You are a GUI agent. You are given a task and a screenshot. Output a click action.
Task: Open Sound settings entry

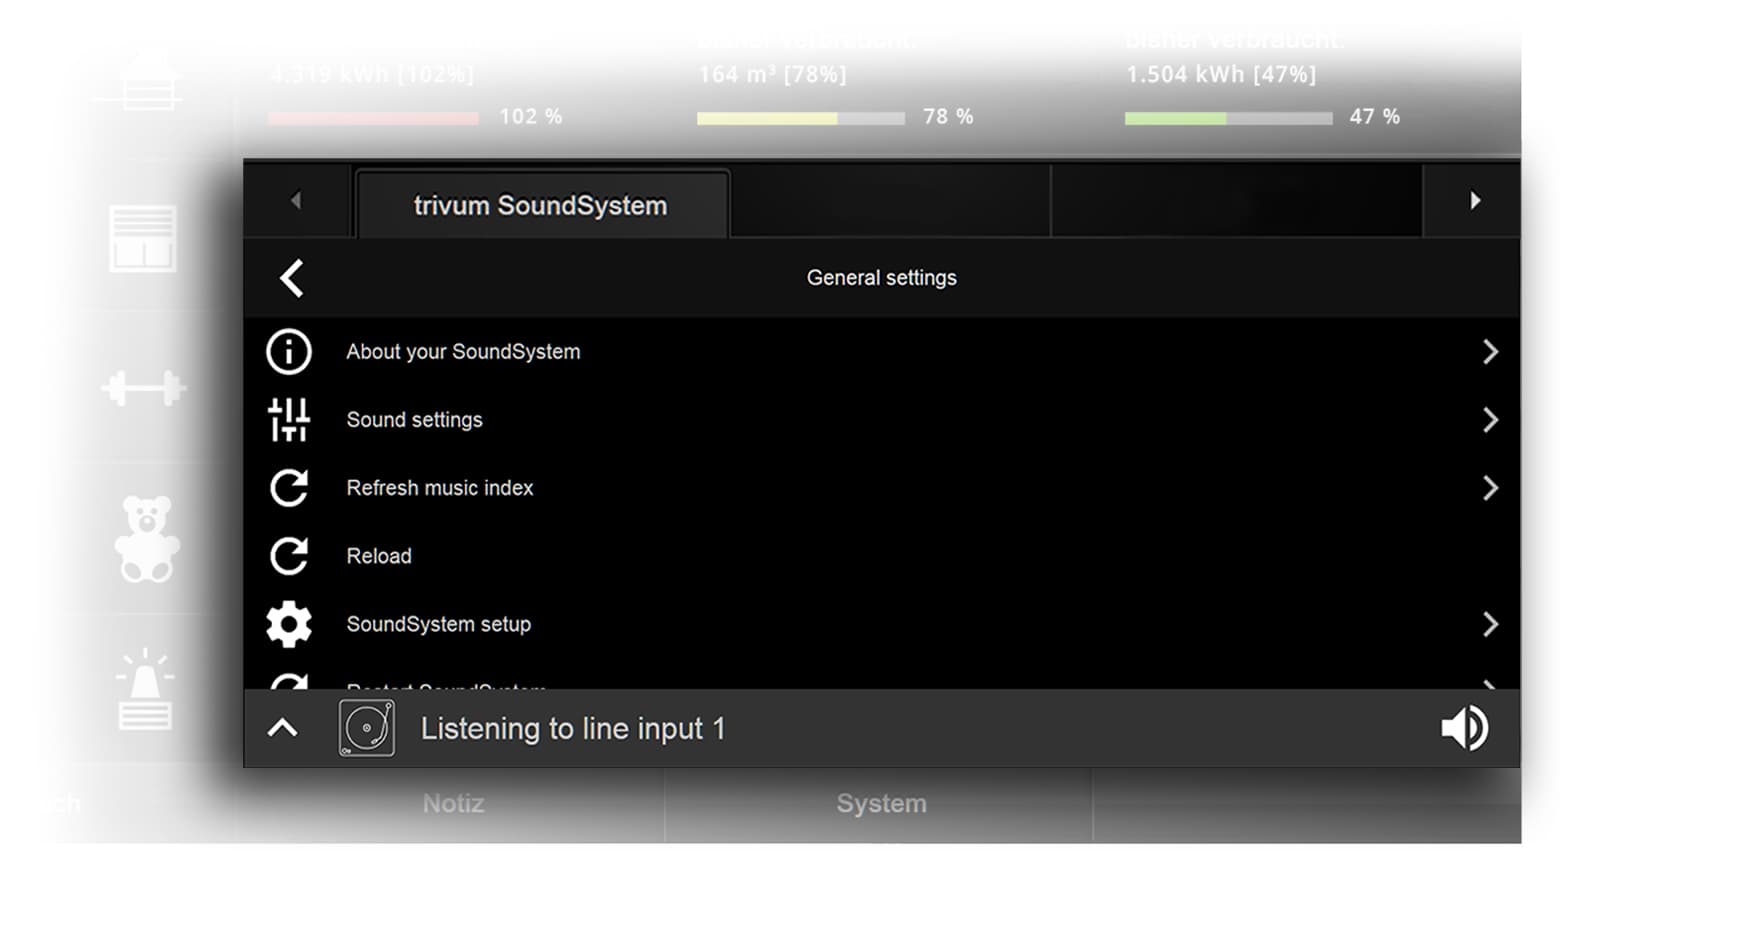click(x=882, y=420)
